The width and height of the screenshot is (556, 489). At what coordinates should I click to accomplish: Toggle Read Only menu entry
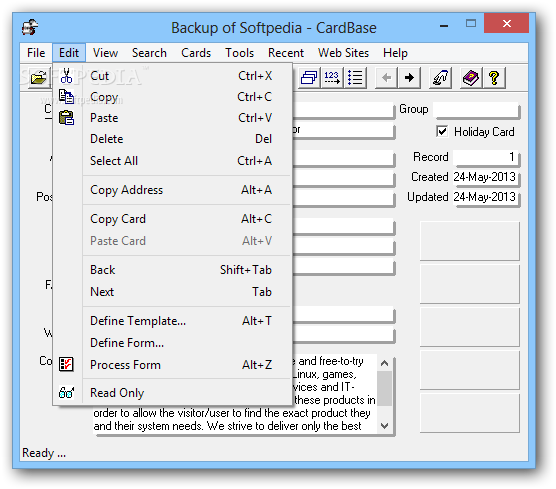click(173, 393)
